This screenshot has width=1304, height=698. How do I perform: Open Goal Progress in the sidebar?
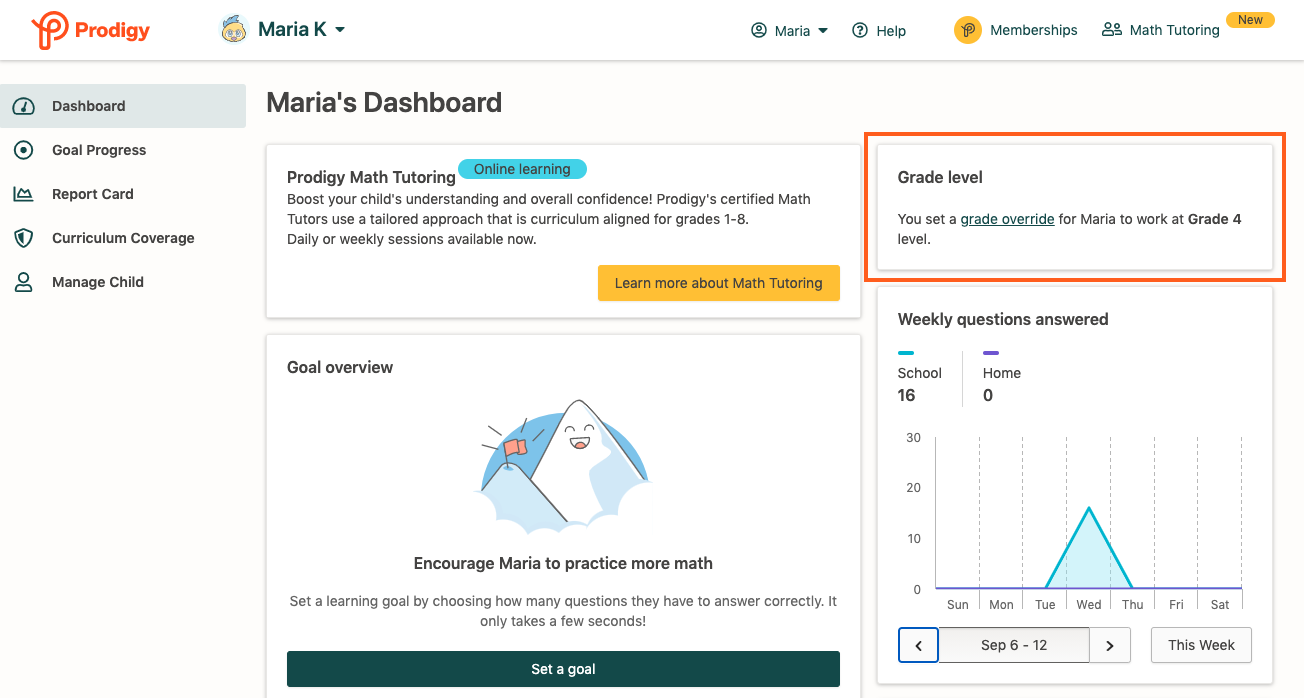(123, 150)
